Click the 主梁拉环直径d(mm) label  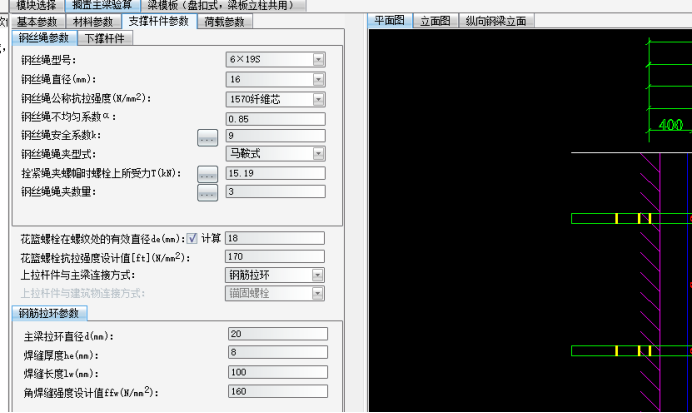click(68, 337)
